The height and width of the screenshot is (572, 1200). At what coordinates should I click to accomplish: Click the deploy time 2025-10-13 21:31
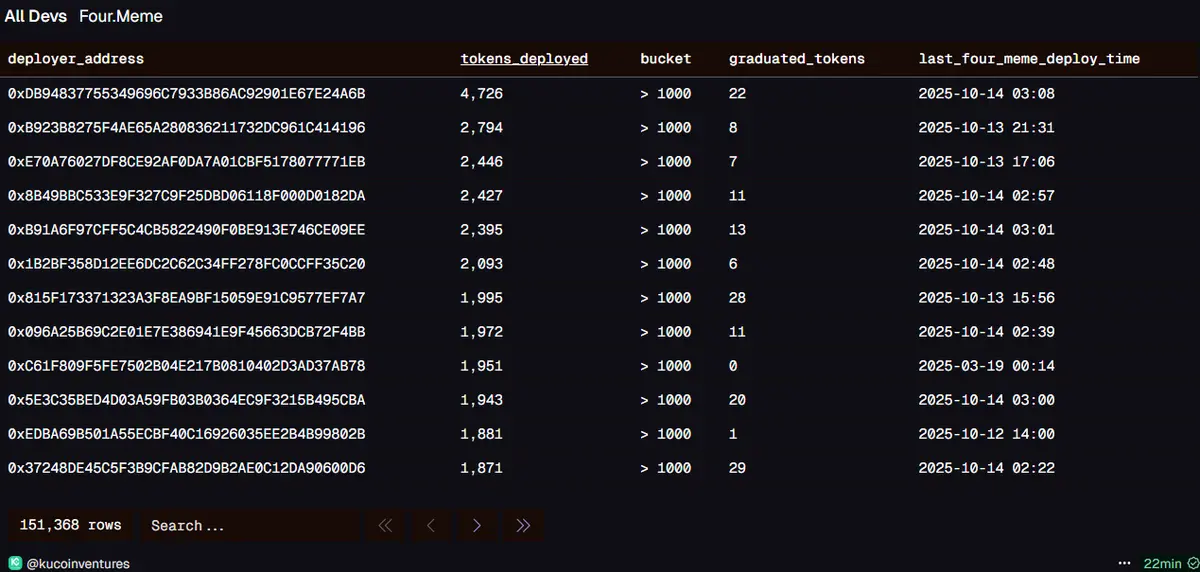click(987, 128)
